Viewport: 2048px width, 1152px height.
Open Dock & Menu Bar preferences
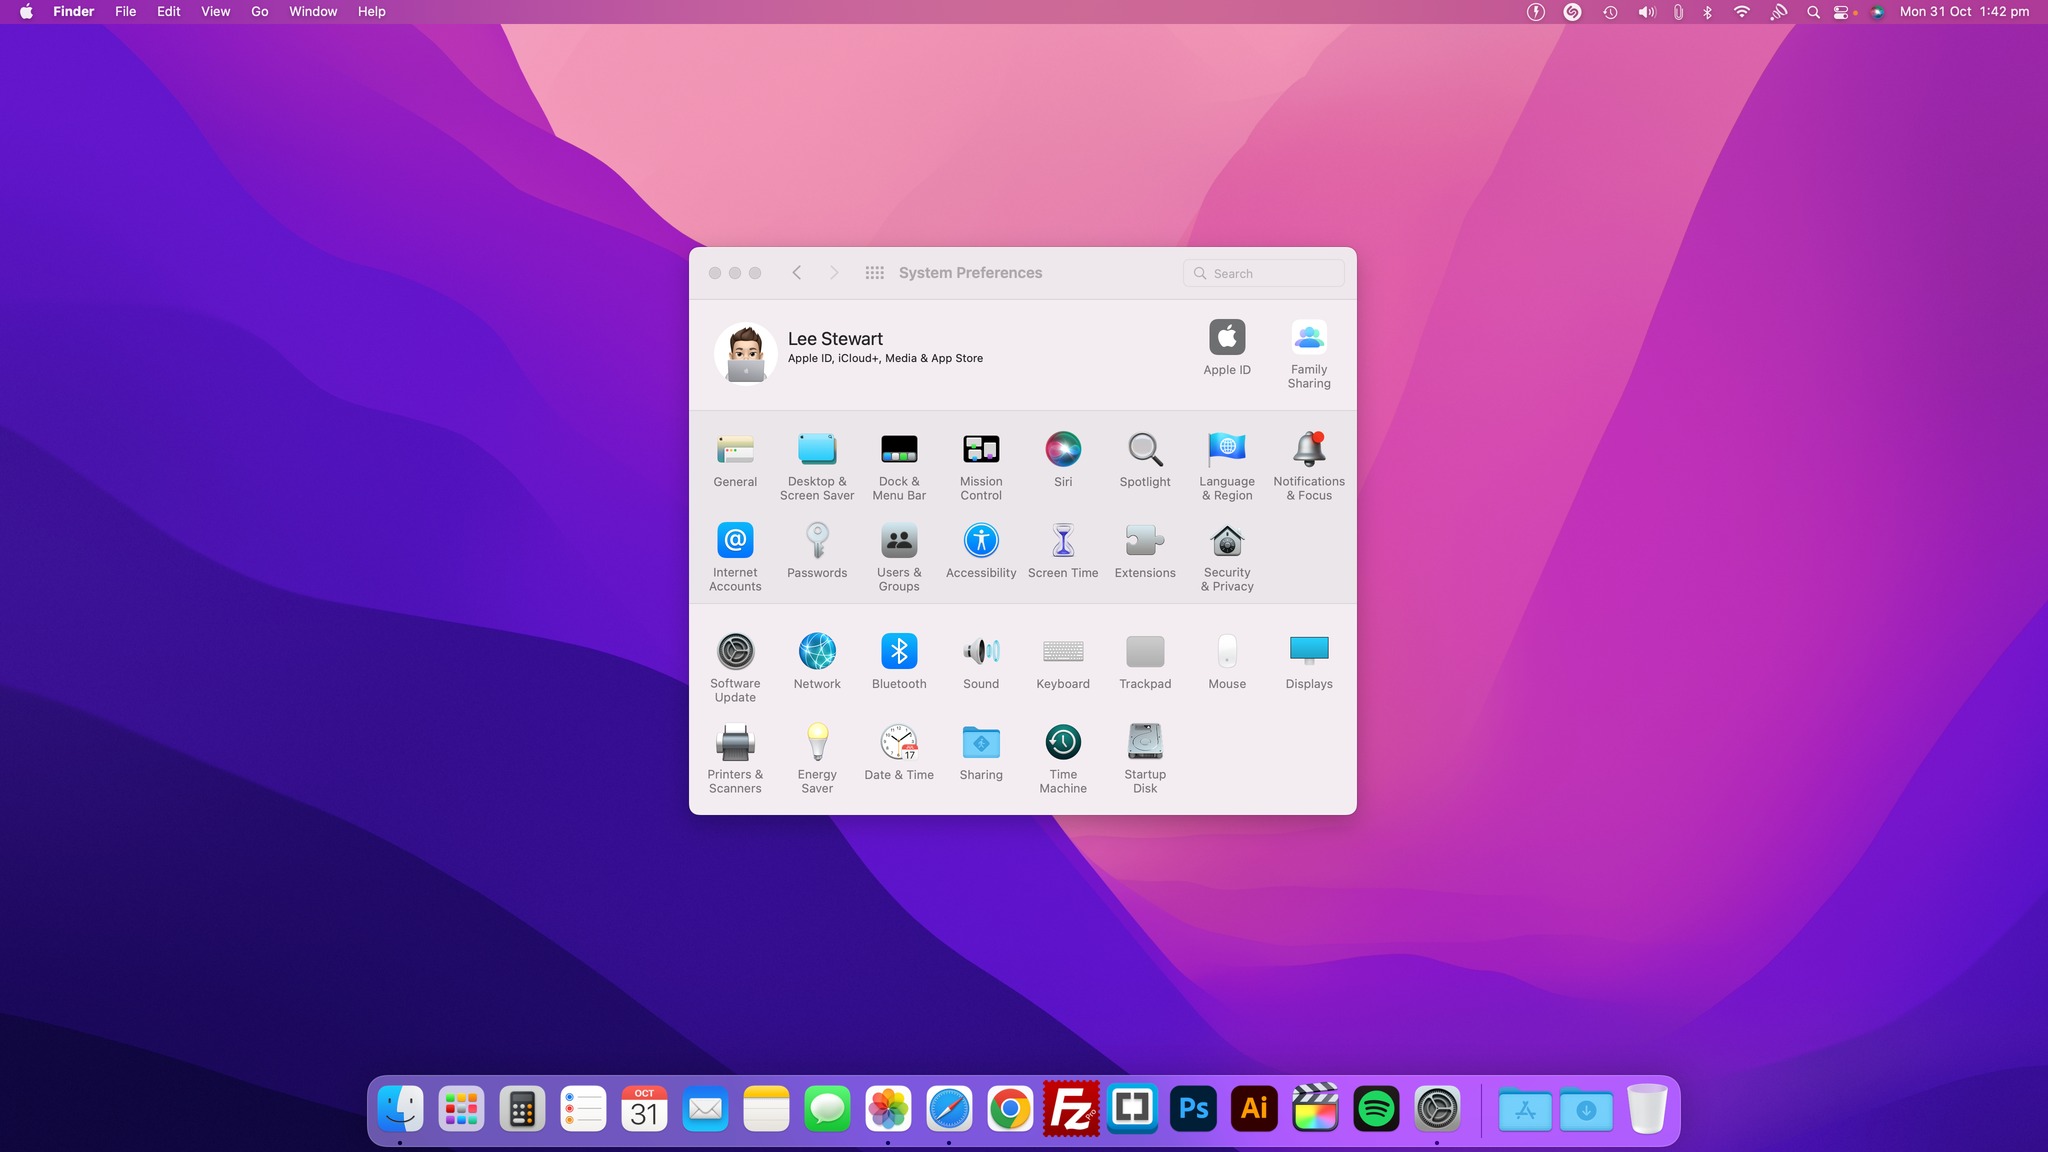click(899, 466)
